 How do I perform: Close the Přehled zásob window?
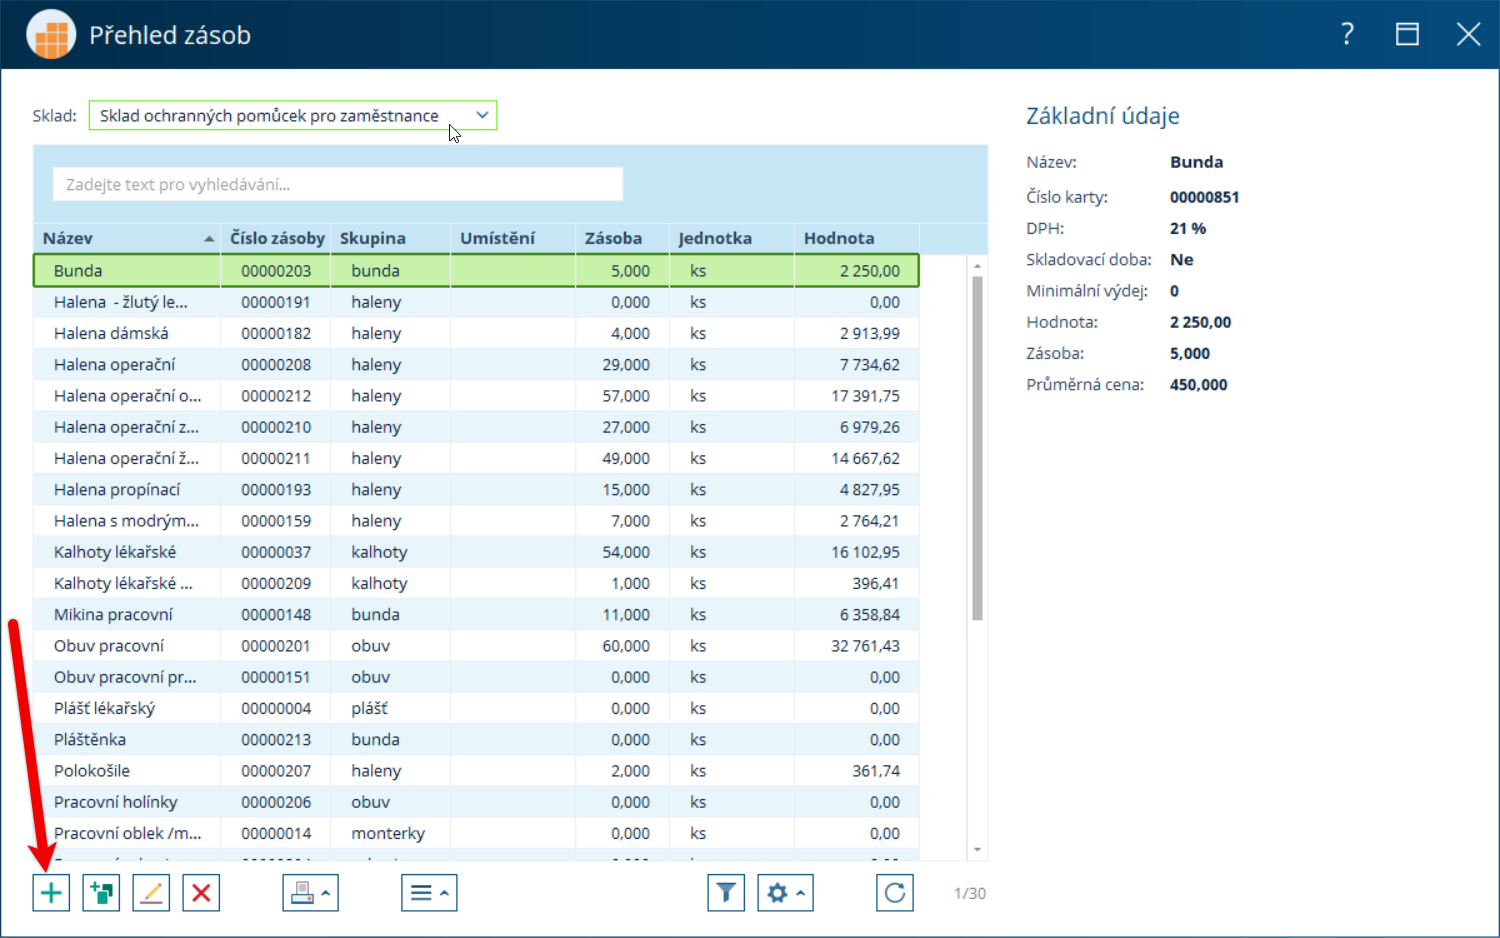coord(1468,35)
